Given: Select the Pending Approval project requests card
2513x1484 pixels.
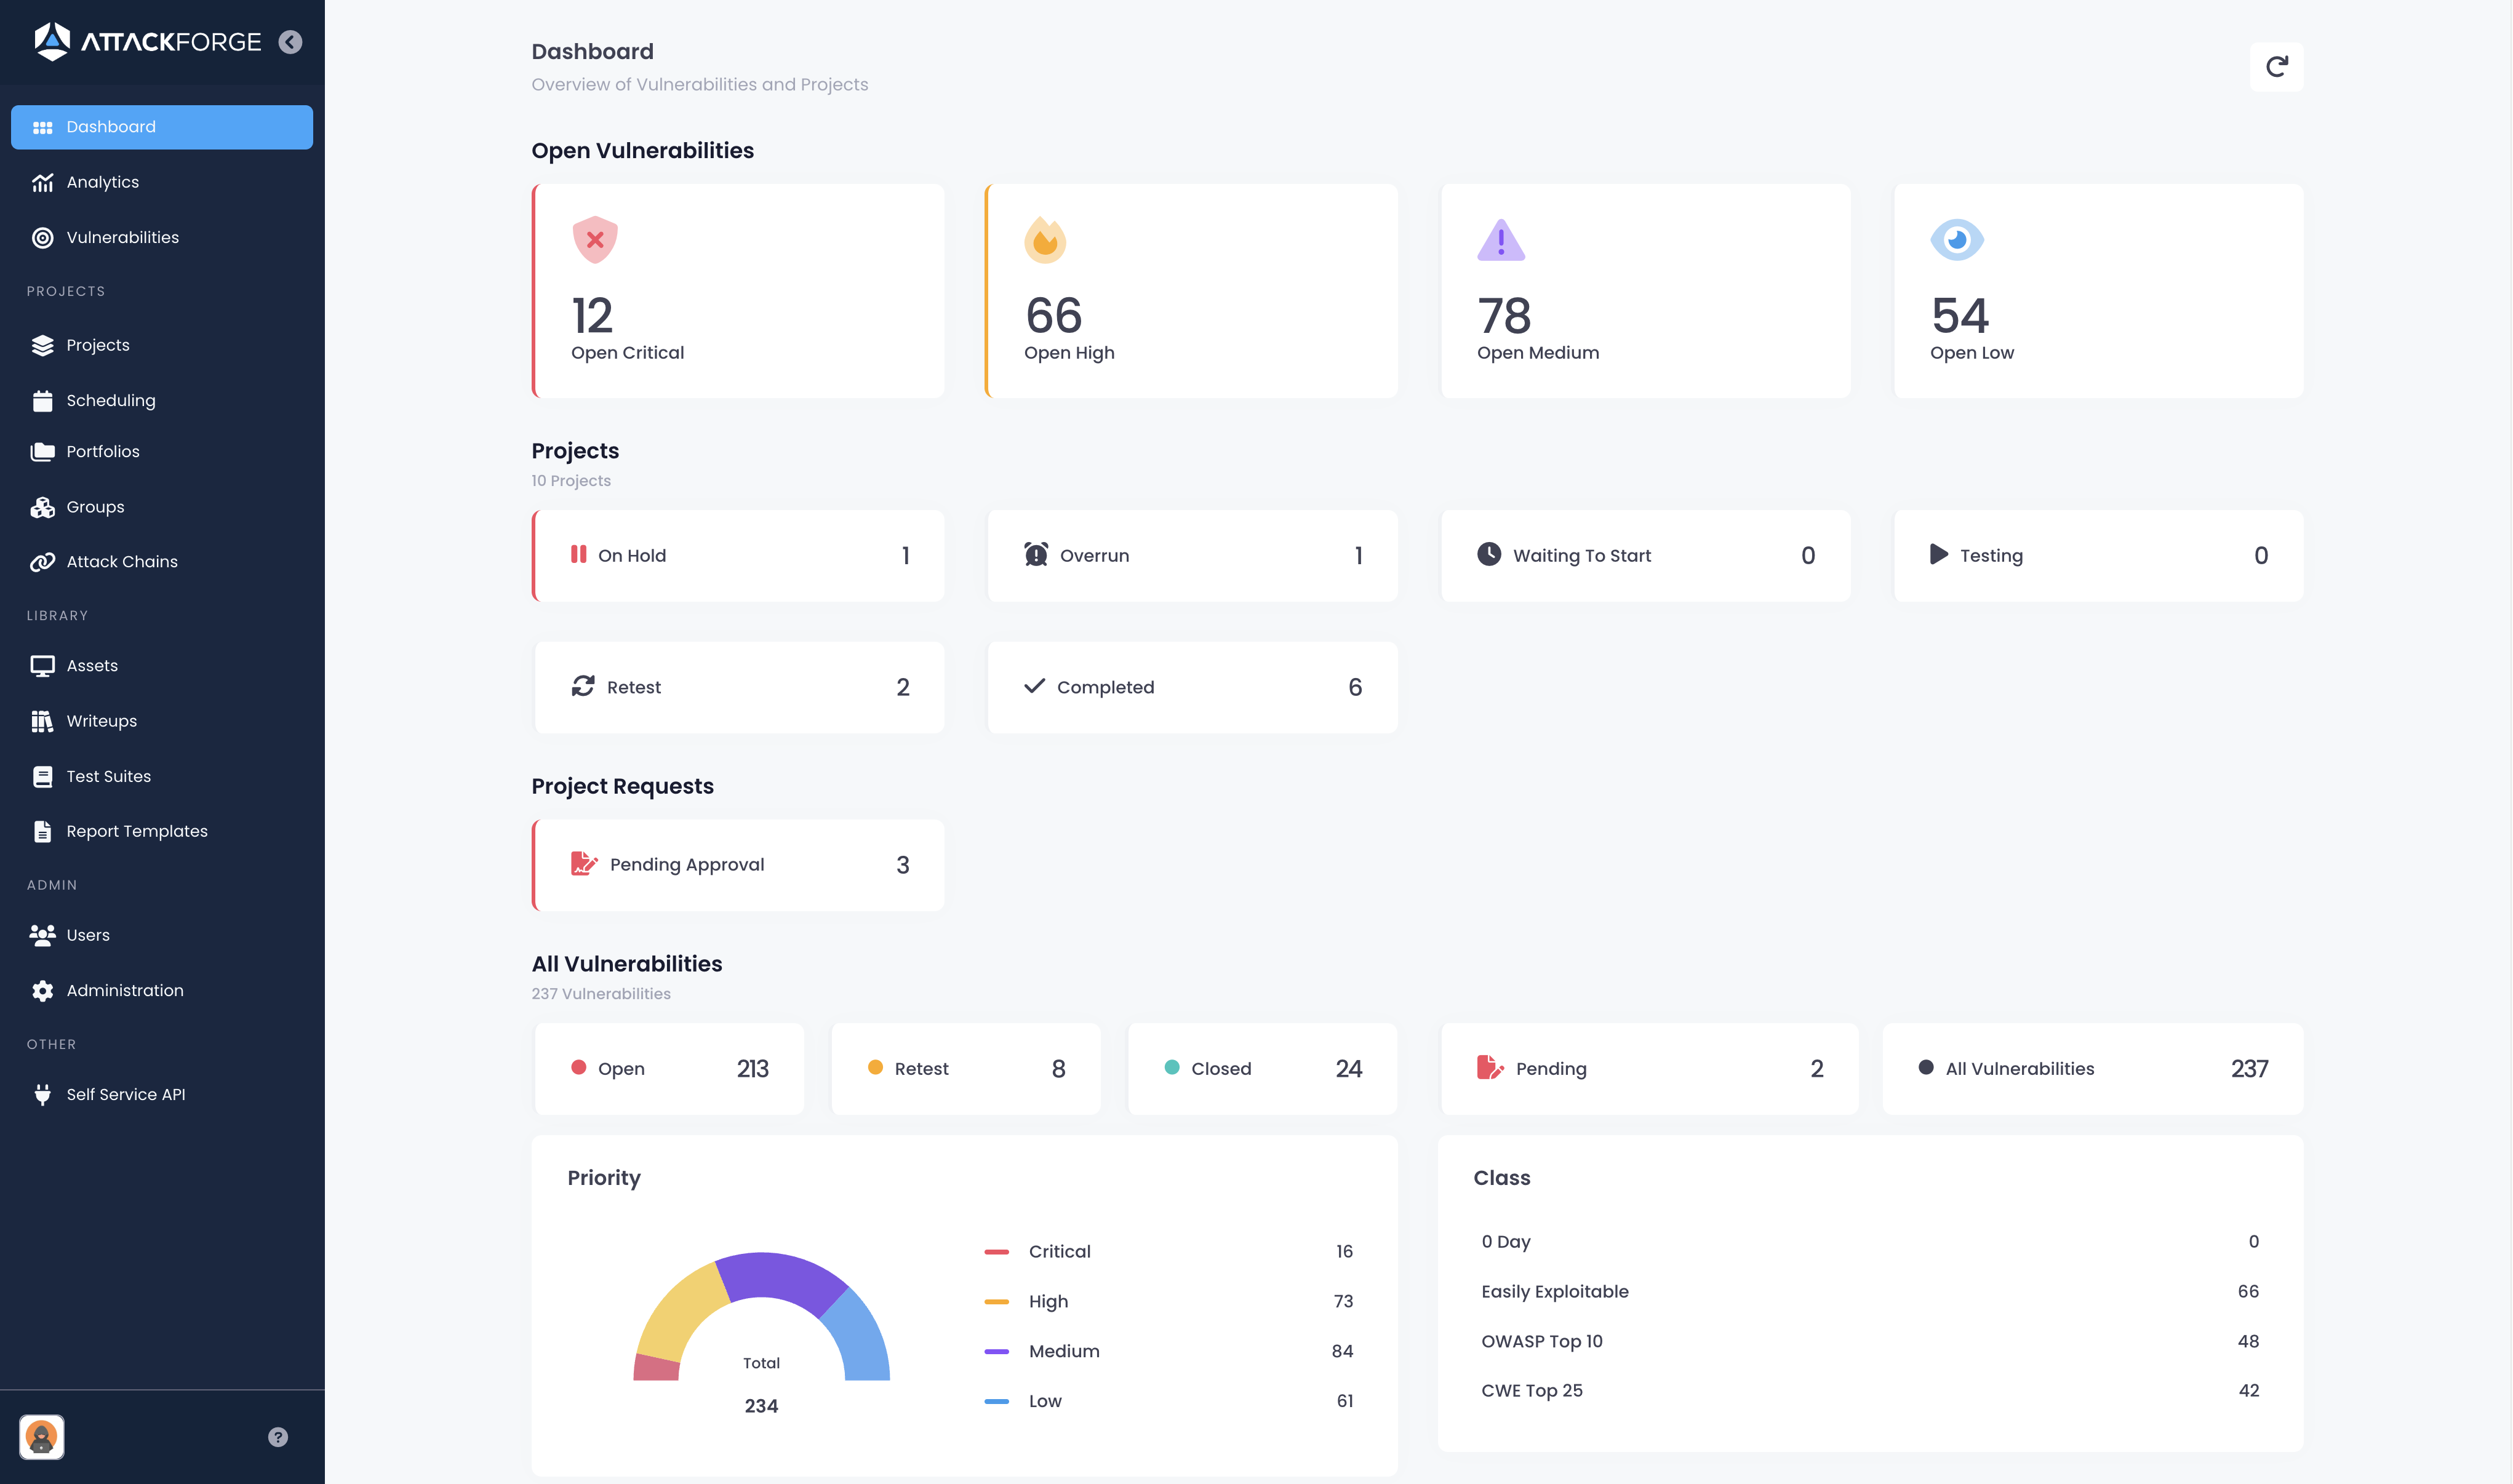Looking at the screenshot, I should [x=738, y=865].
